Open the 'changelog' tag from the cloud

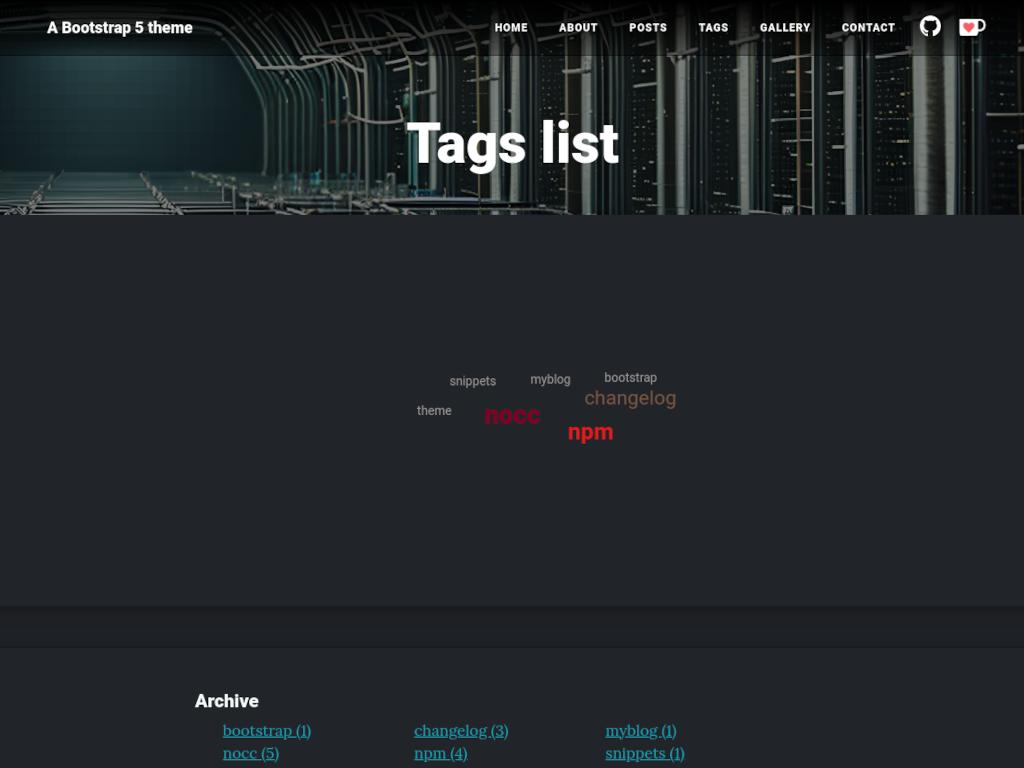tap(630, 398)
